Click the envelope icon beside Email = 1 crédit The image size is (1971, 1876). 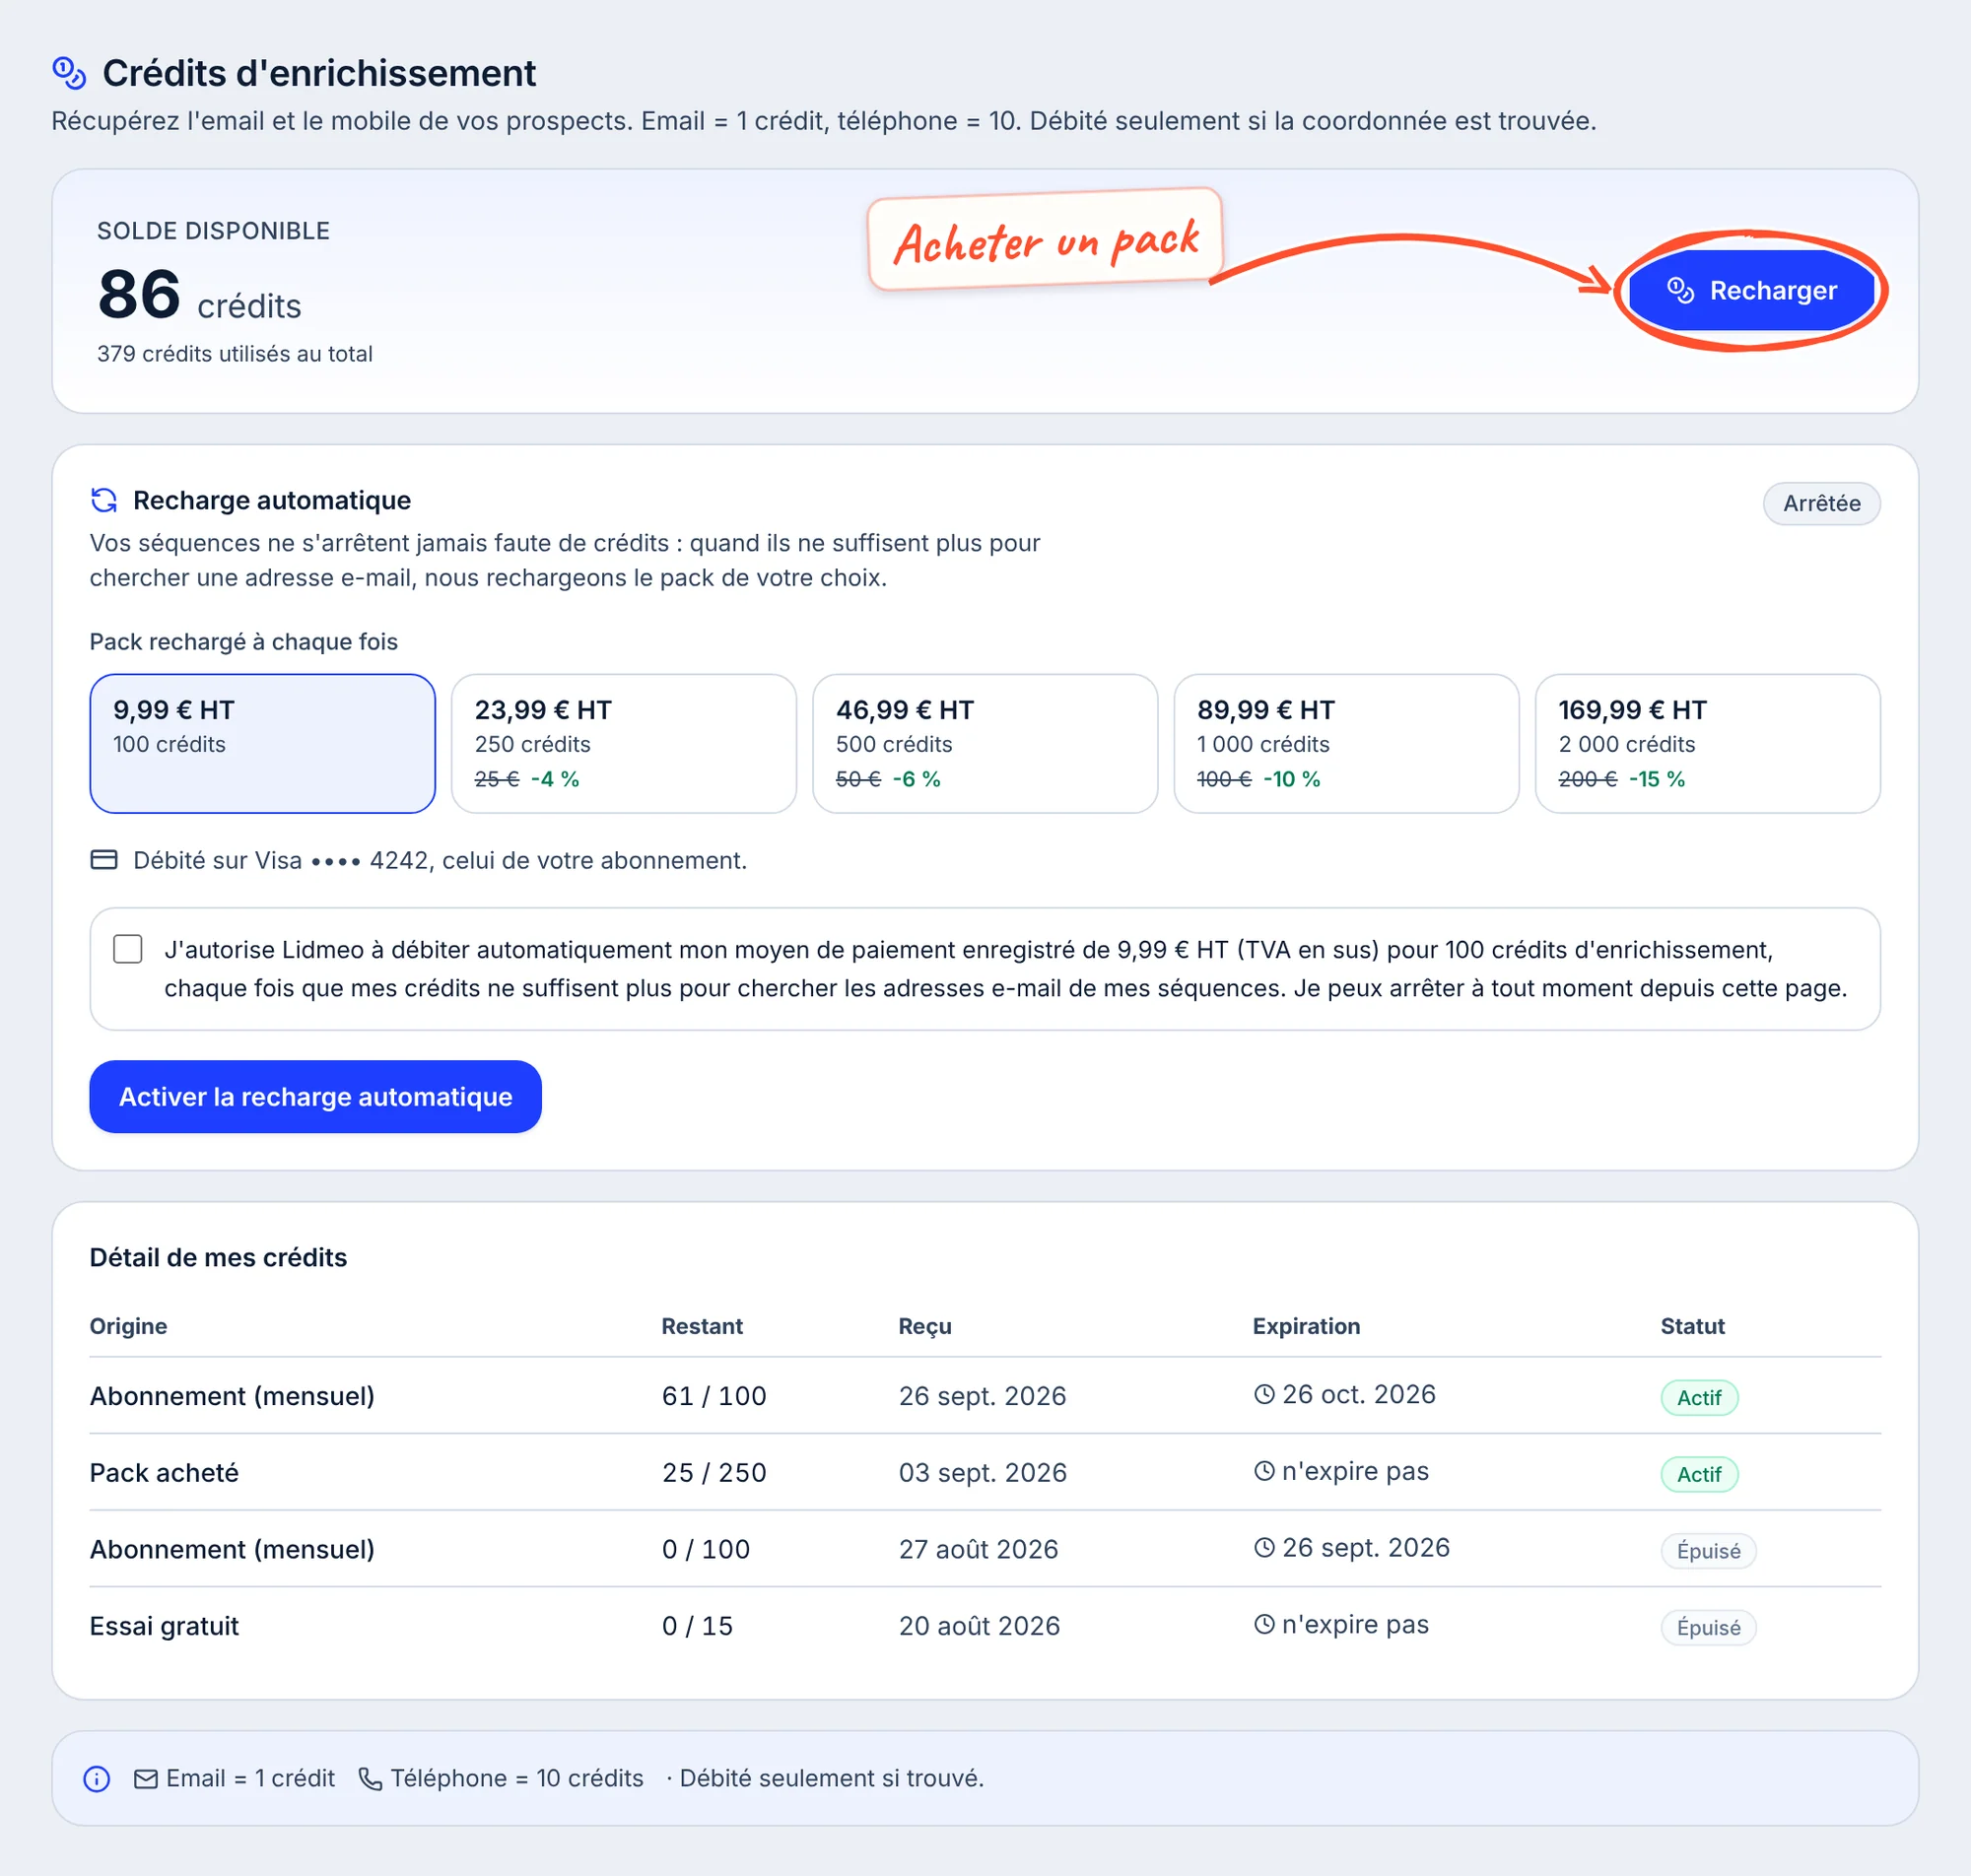146,1779
